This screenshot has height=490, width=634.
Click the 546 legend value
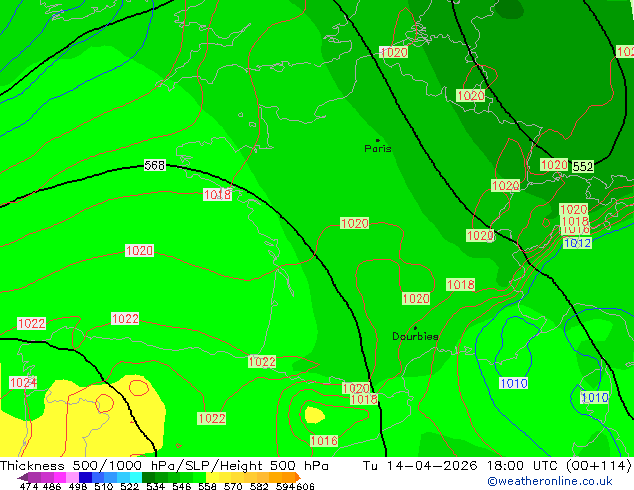[182, 486]
